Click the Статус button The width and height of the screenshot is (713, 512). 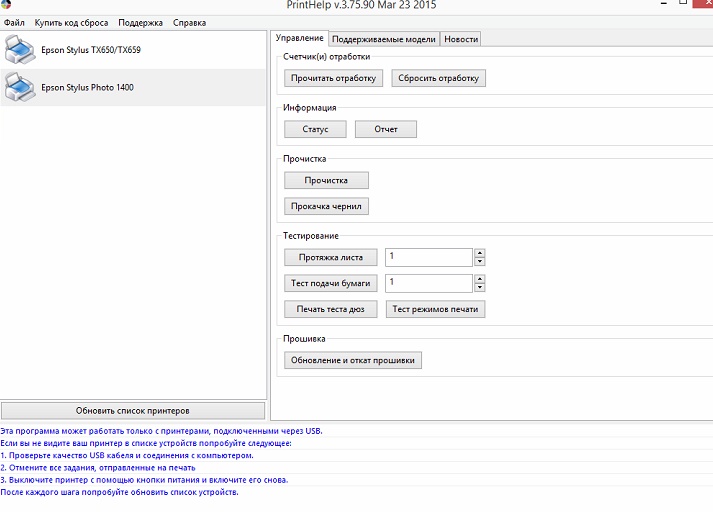pos(315,129)
